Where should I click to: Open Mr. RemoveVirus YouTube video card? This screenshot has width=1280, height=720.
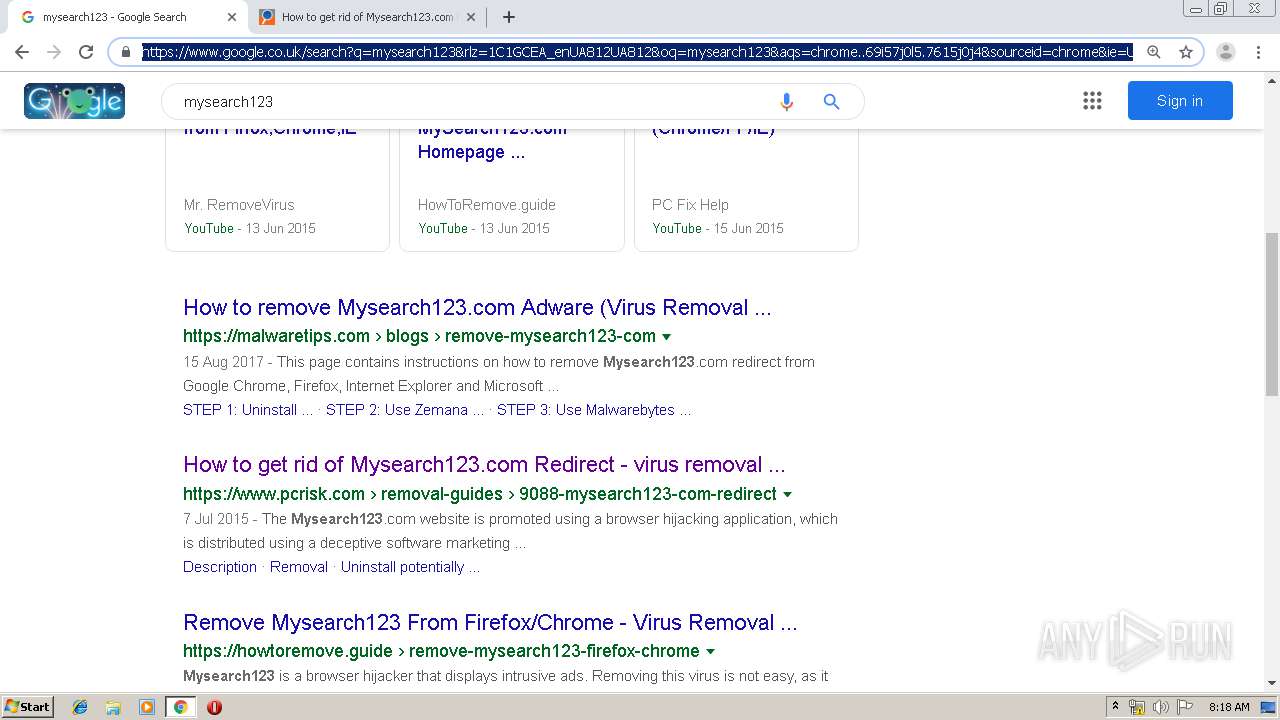point(277,190)
